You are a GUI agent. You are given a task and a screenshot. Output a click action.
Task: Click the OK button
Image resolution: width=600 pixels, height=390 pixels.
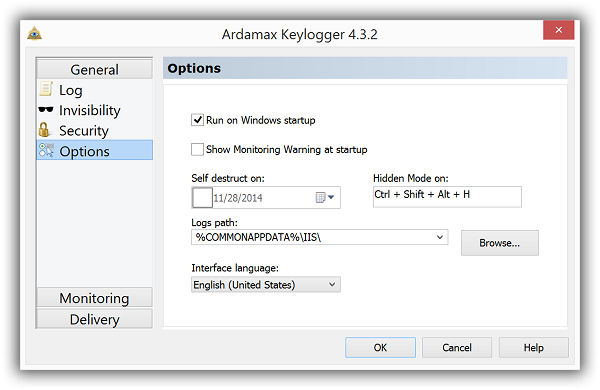[380, 348]
